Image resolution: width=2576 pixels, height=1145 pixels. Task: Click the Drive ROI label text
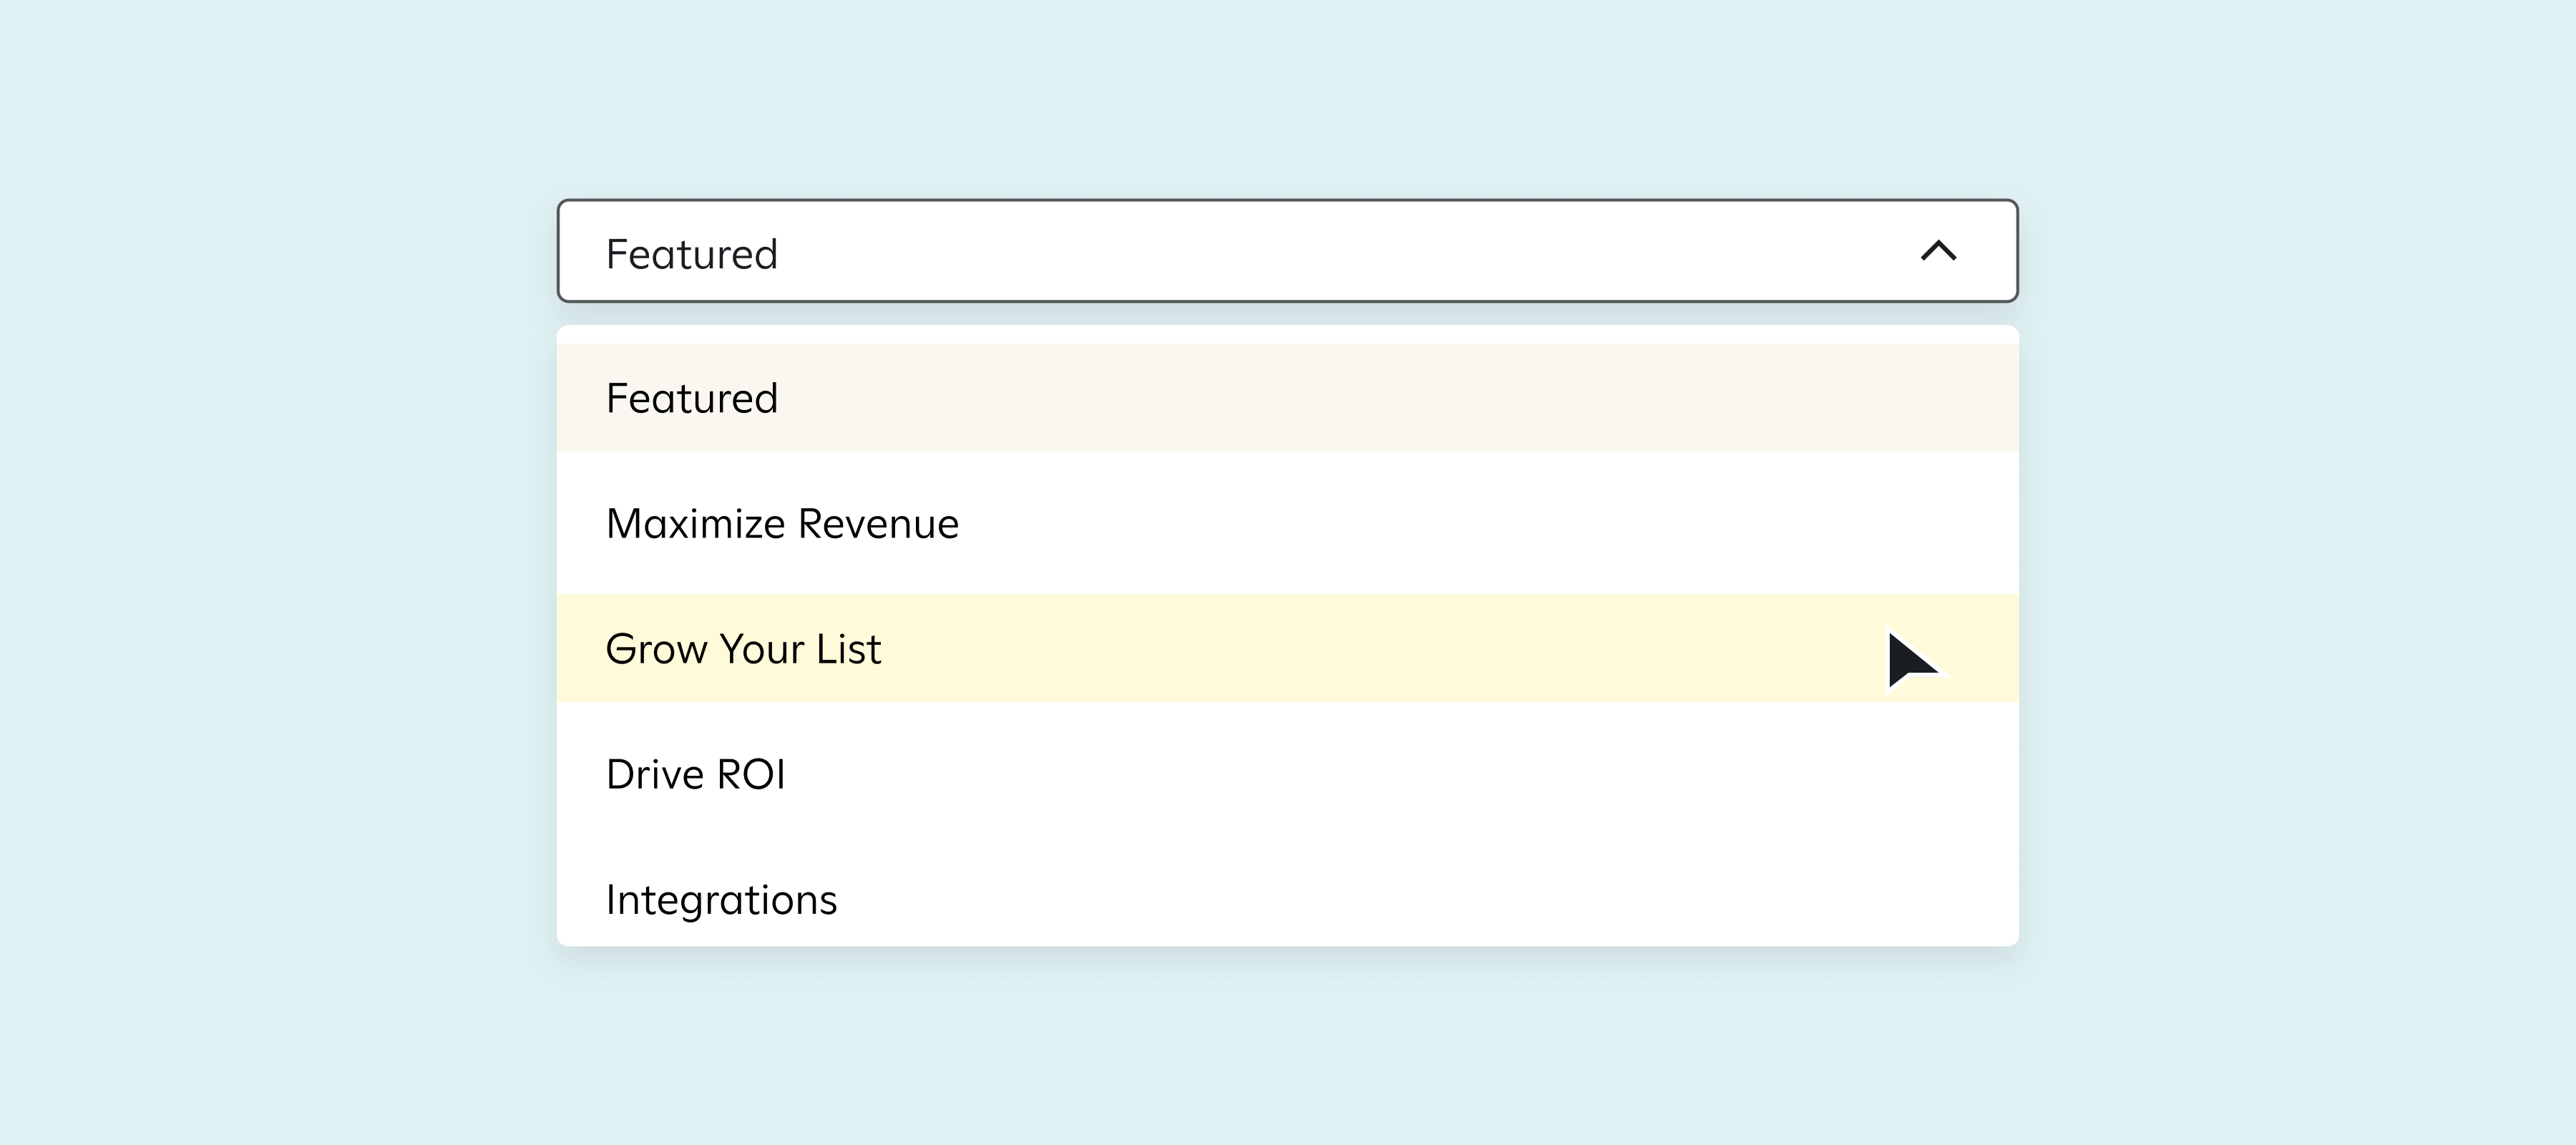696,775
